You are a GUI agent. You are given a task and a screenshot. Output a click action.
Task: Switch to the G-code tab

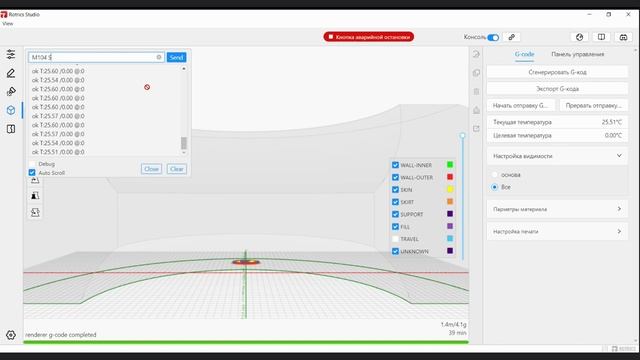(x=524, y=54)
